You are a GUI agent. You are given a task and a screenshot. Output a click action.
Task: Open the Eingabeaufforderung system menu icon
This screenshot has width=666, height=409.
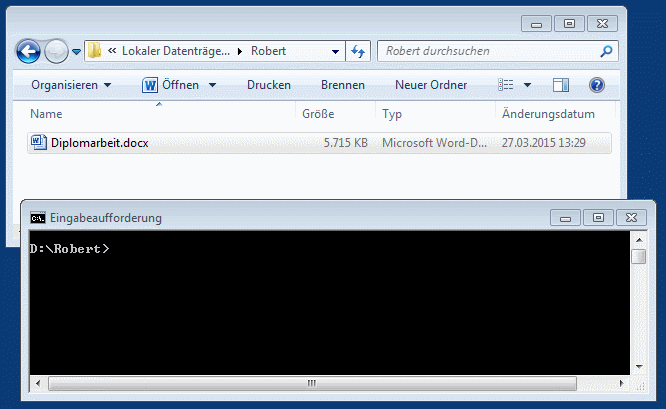point(38,218)
